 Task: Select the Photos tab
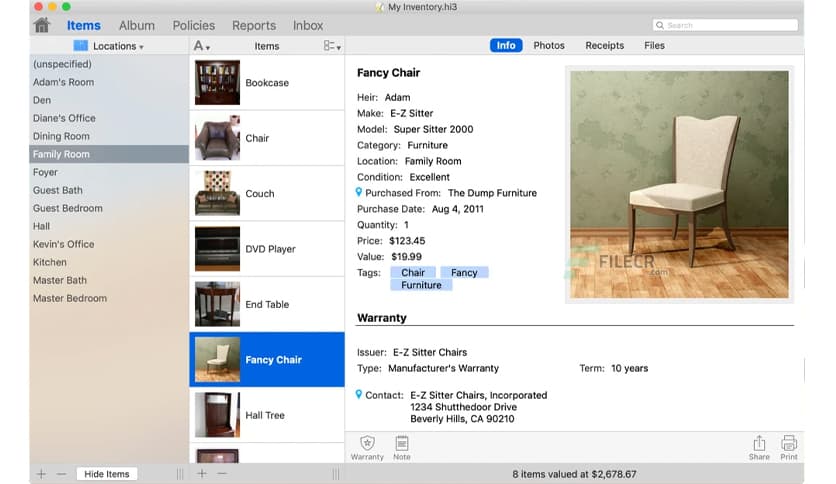click(x=549, y=45)
